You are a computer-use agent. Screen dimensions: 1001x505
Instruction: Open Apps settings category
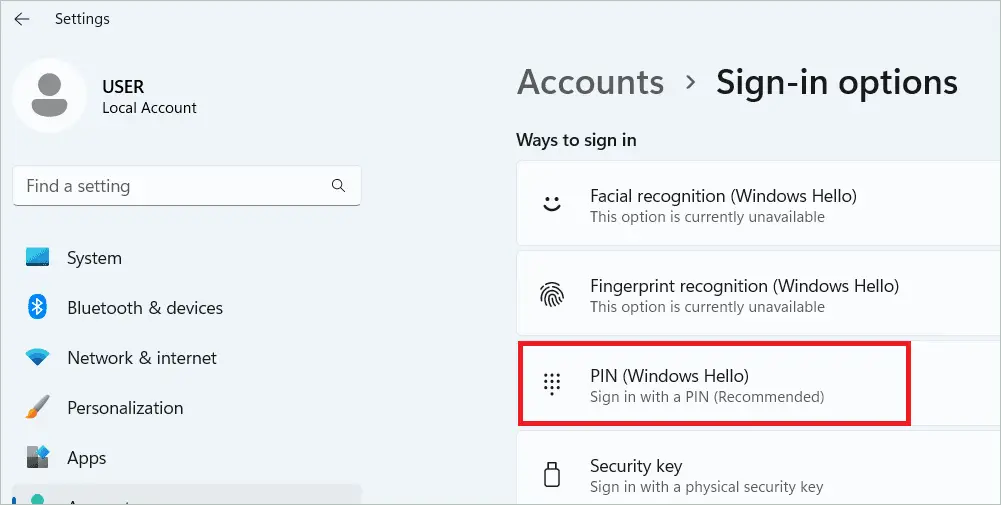pos(187,458)
